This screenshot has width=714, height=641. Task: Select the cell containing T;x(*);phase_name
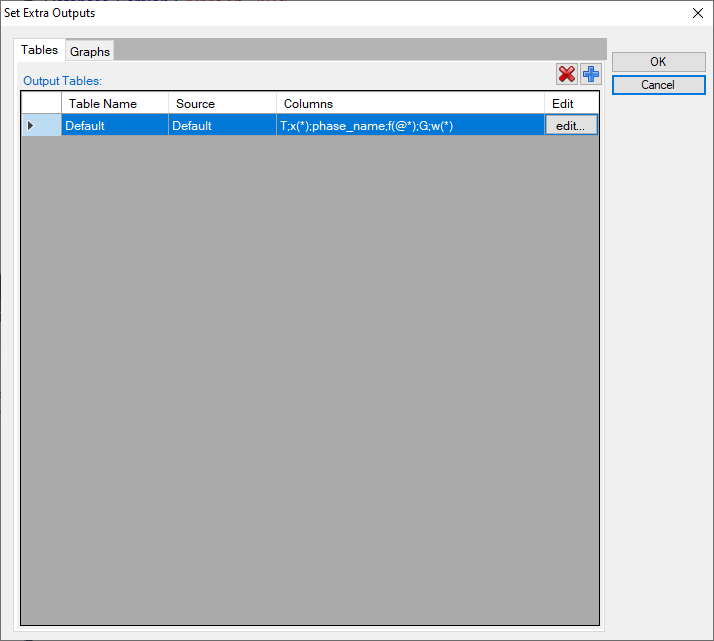pos(410,126)
